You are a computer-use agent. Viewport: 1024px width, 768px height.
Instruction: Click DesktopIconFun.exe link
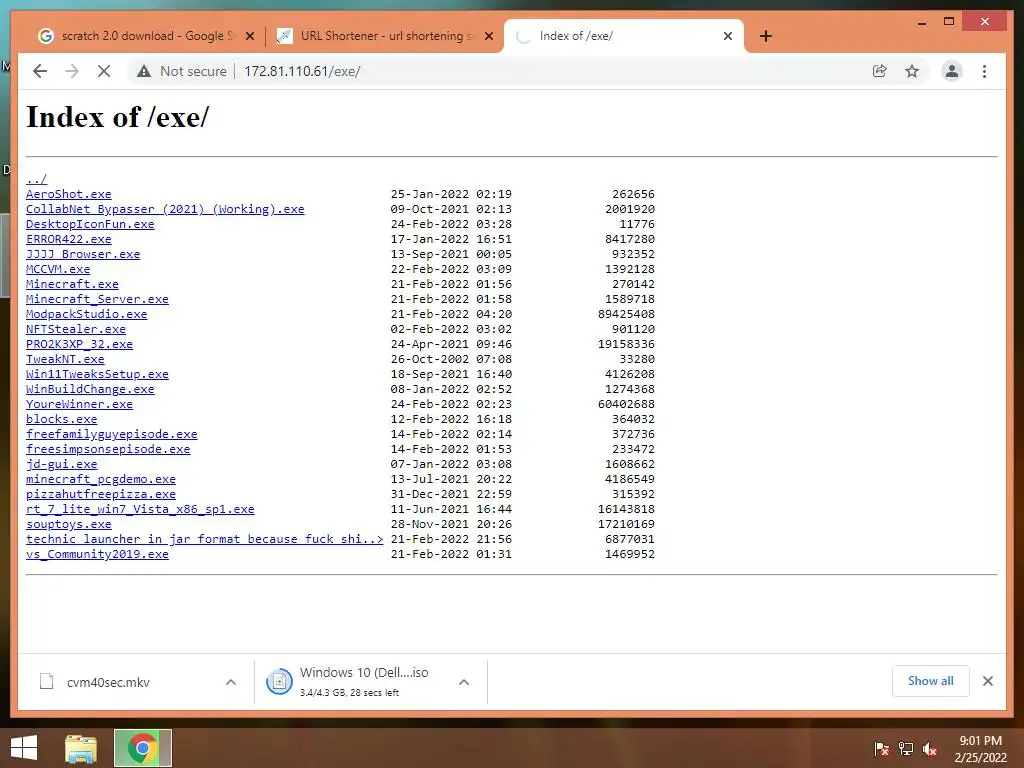pos(90,224)
